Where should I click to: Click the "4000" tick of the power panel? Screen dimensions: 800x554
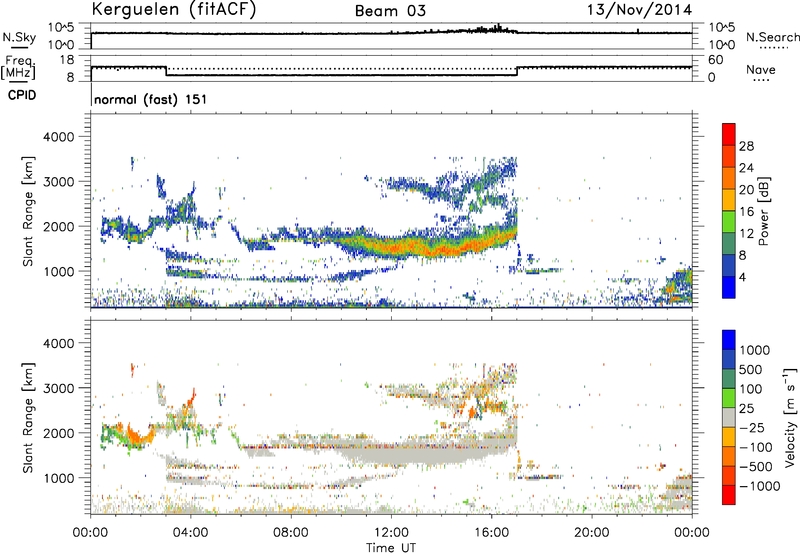pos(58,137)
